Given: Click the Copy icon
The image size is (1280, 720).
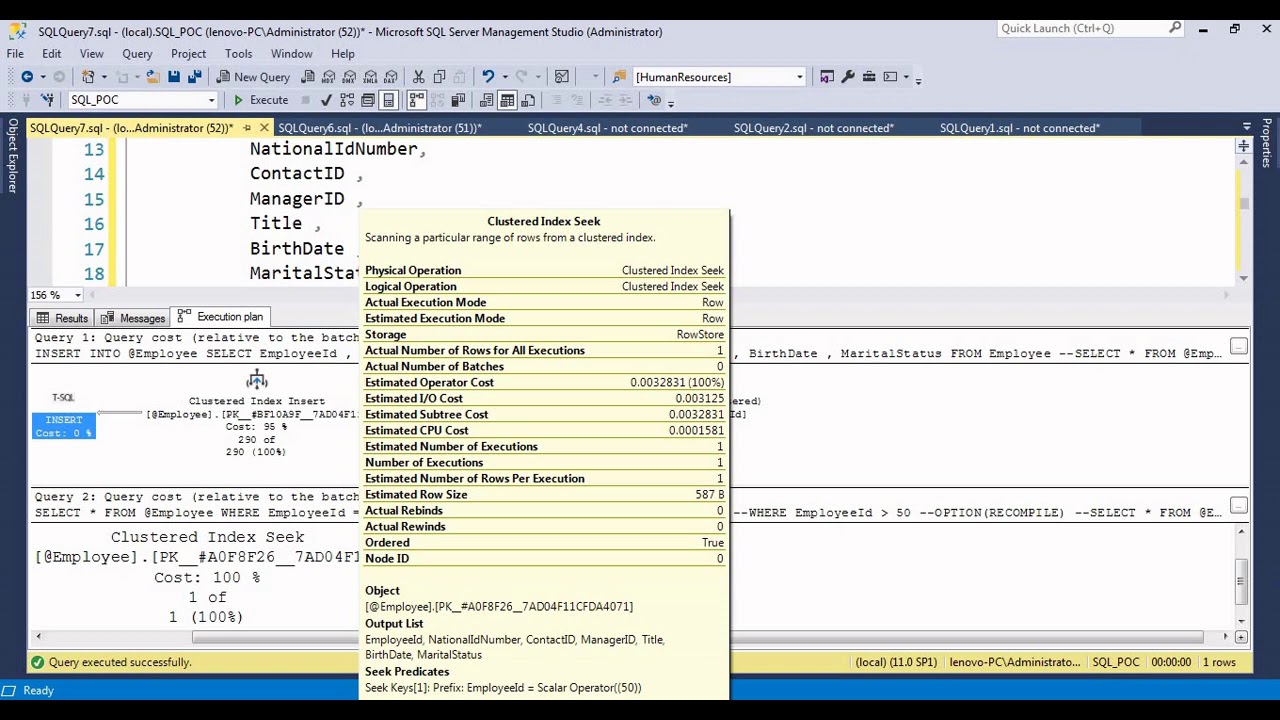Looking at the screenshot, I should 439,77.
